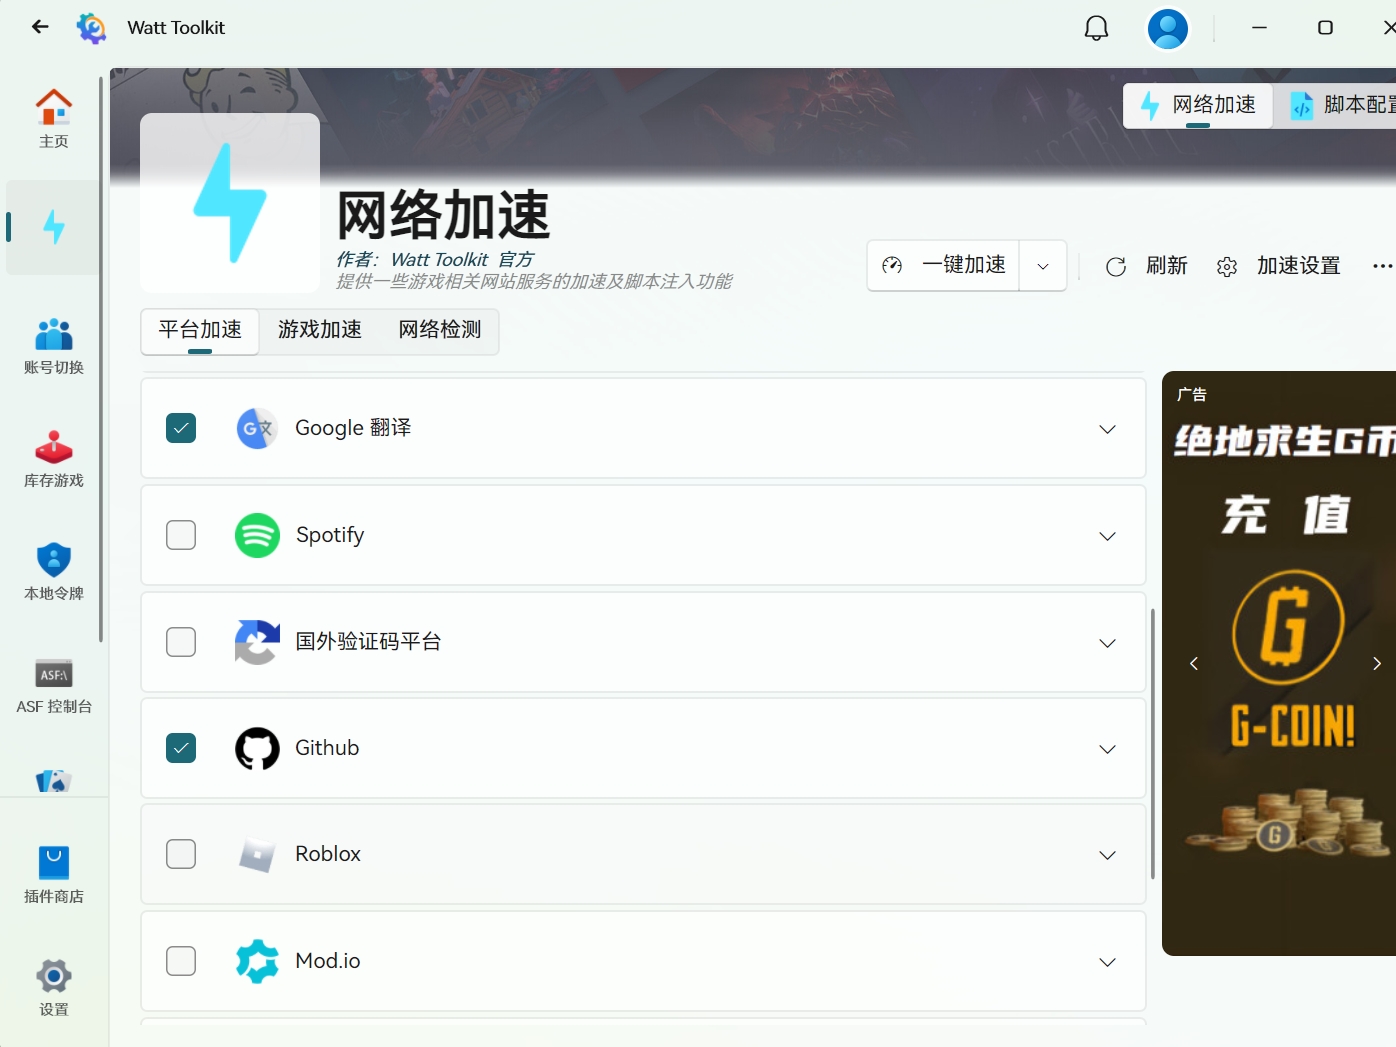Open 库存游戏 game library sidebar item
This screenshot has width=1396, height=1047.
pos(54,459)
